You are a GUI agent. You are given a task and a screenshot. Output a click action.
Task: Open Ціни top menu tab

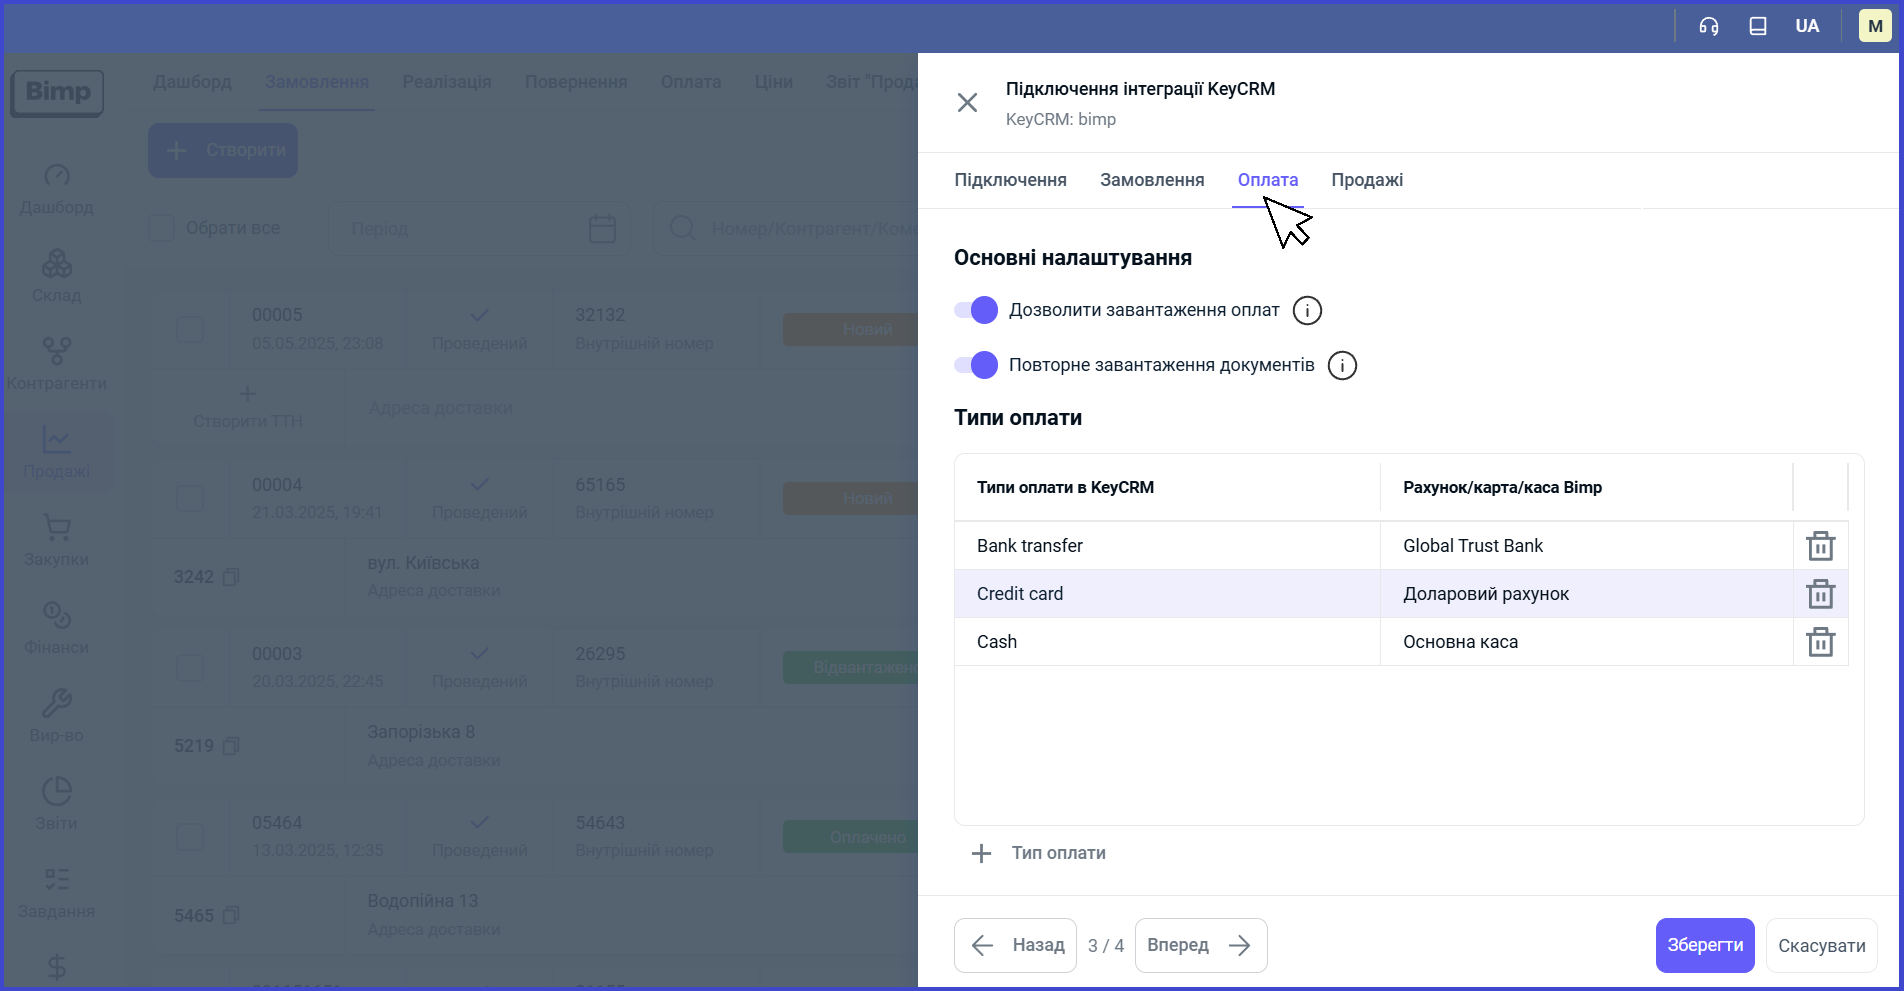click(774, 82)
